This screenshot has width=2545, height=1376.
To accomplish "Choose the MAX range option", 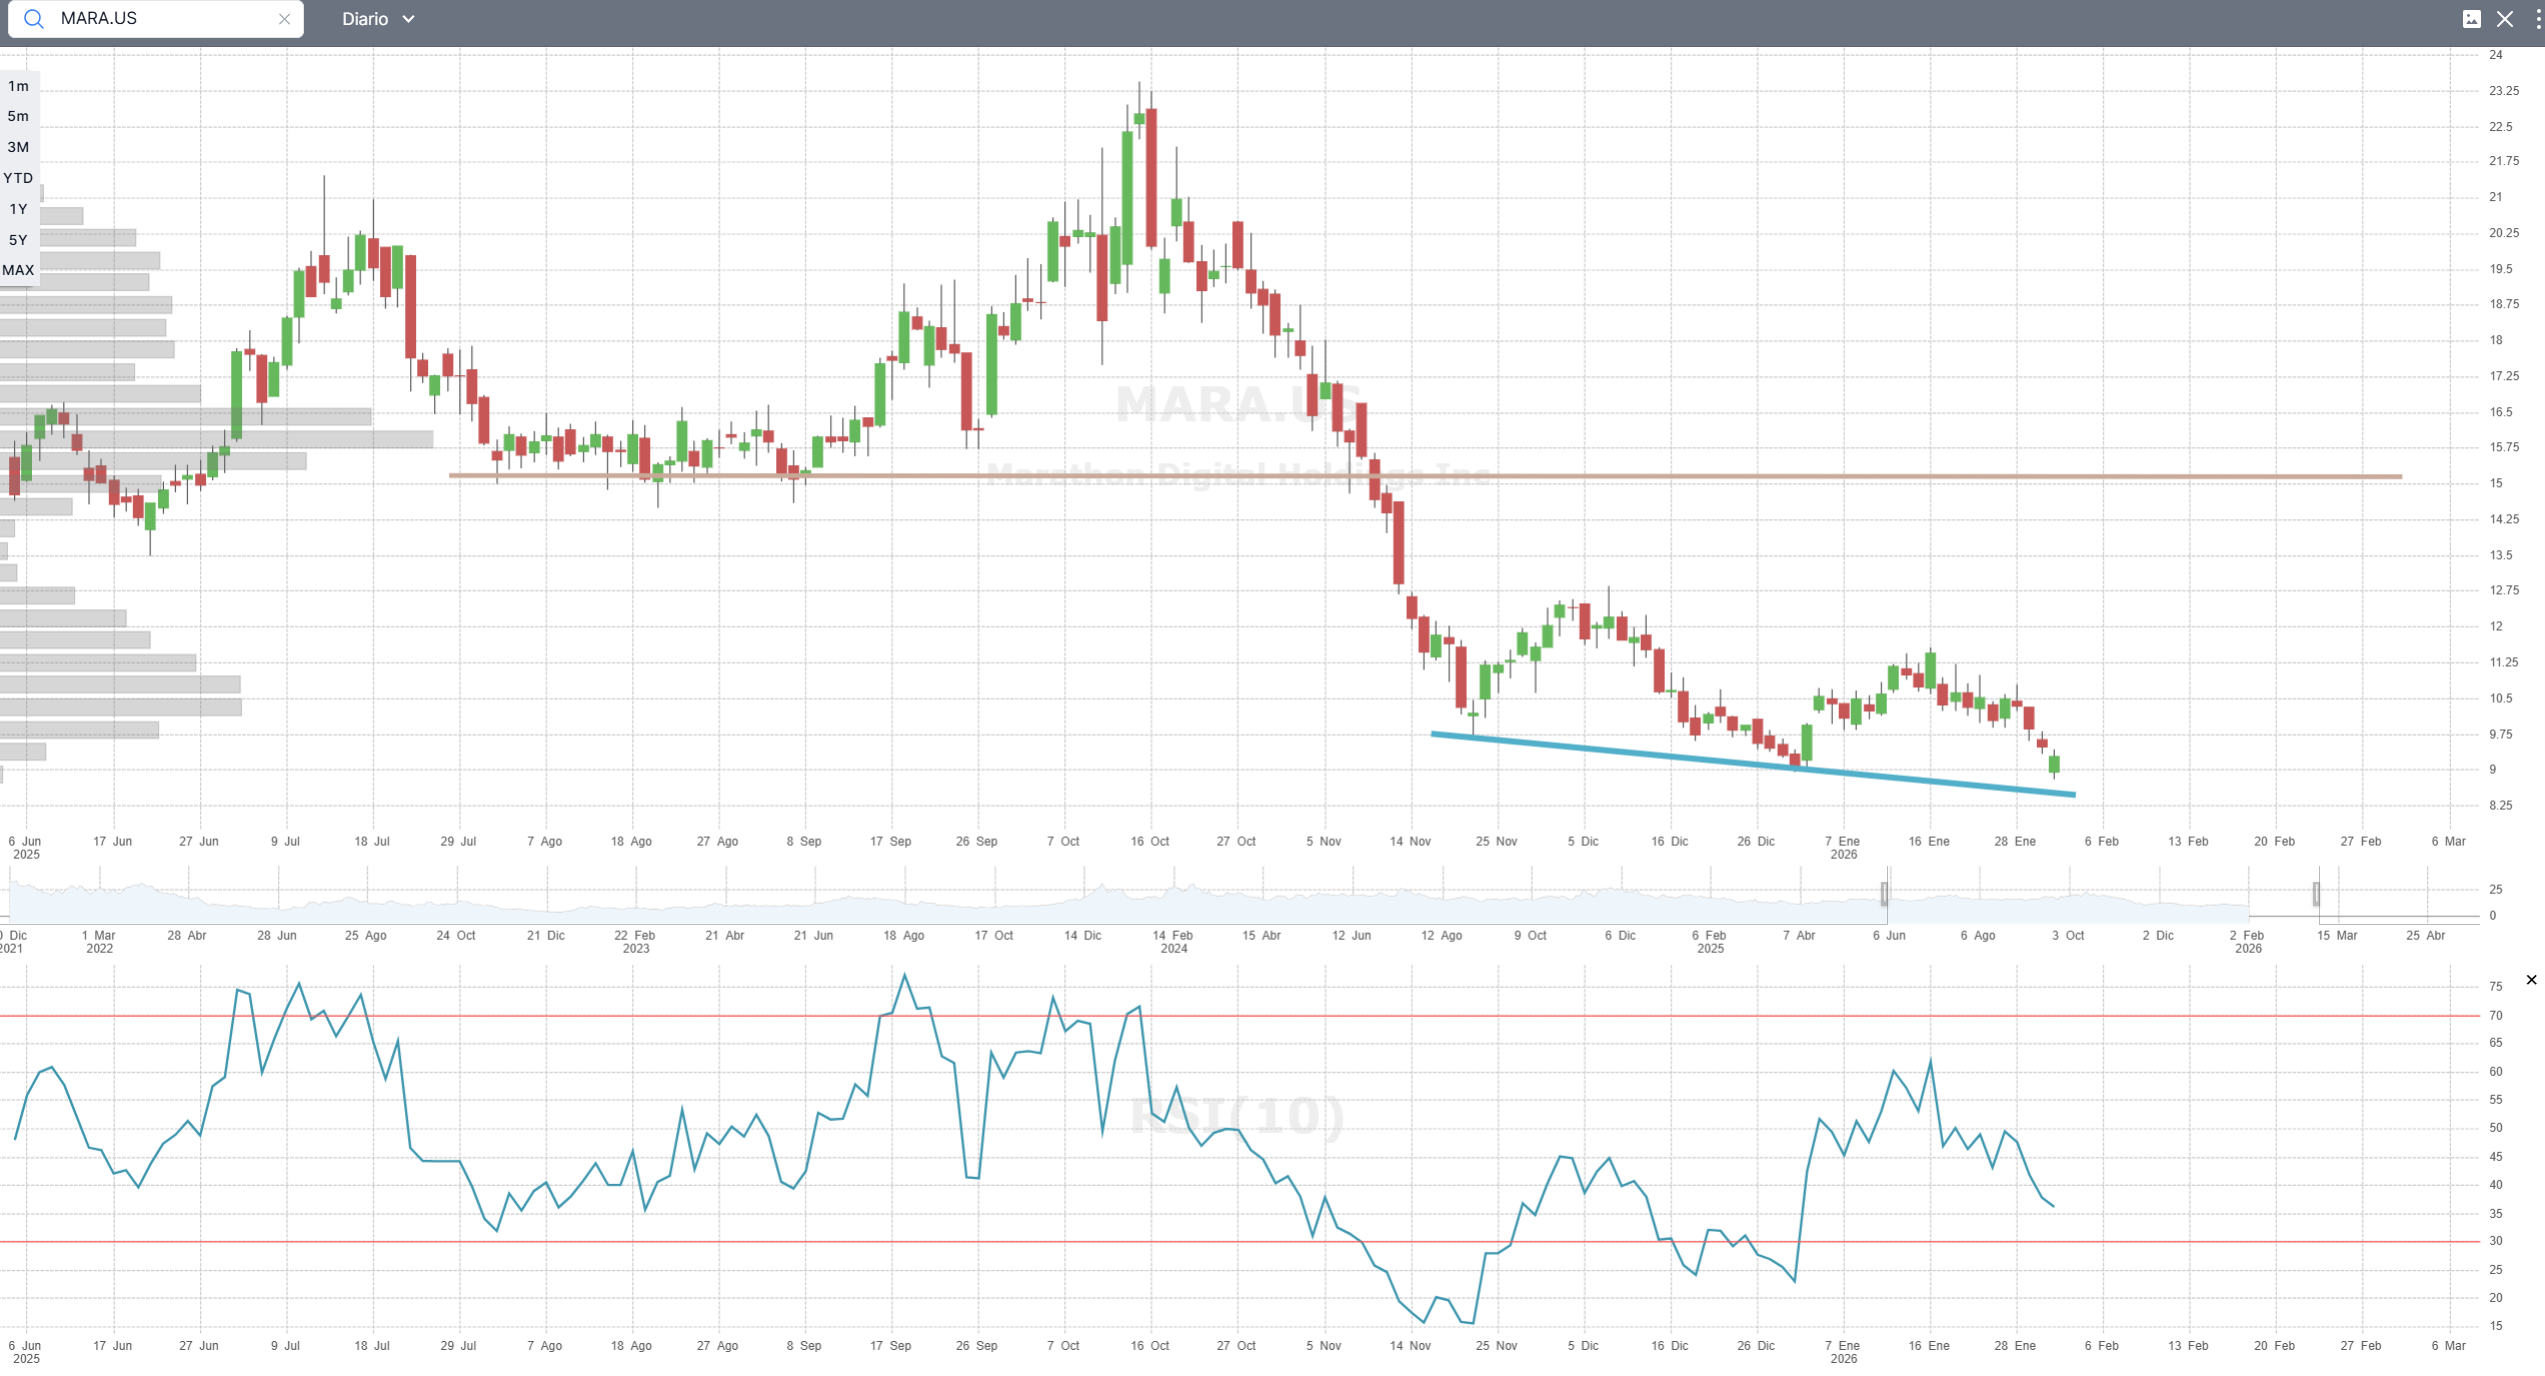I will 18,270.
